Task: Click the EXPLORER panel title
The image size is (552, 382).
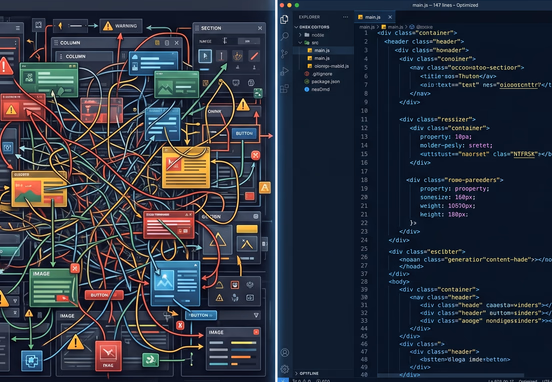Action: point(309,17)
